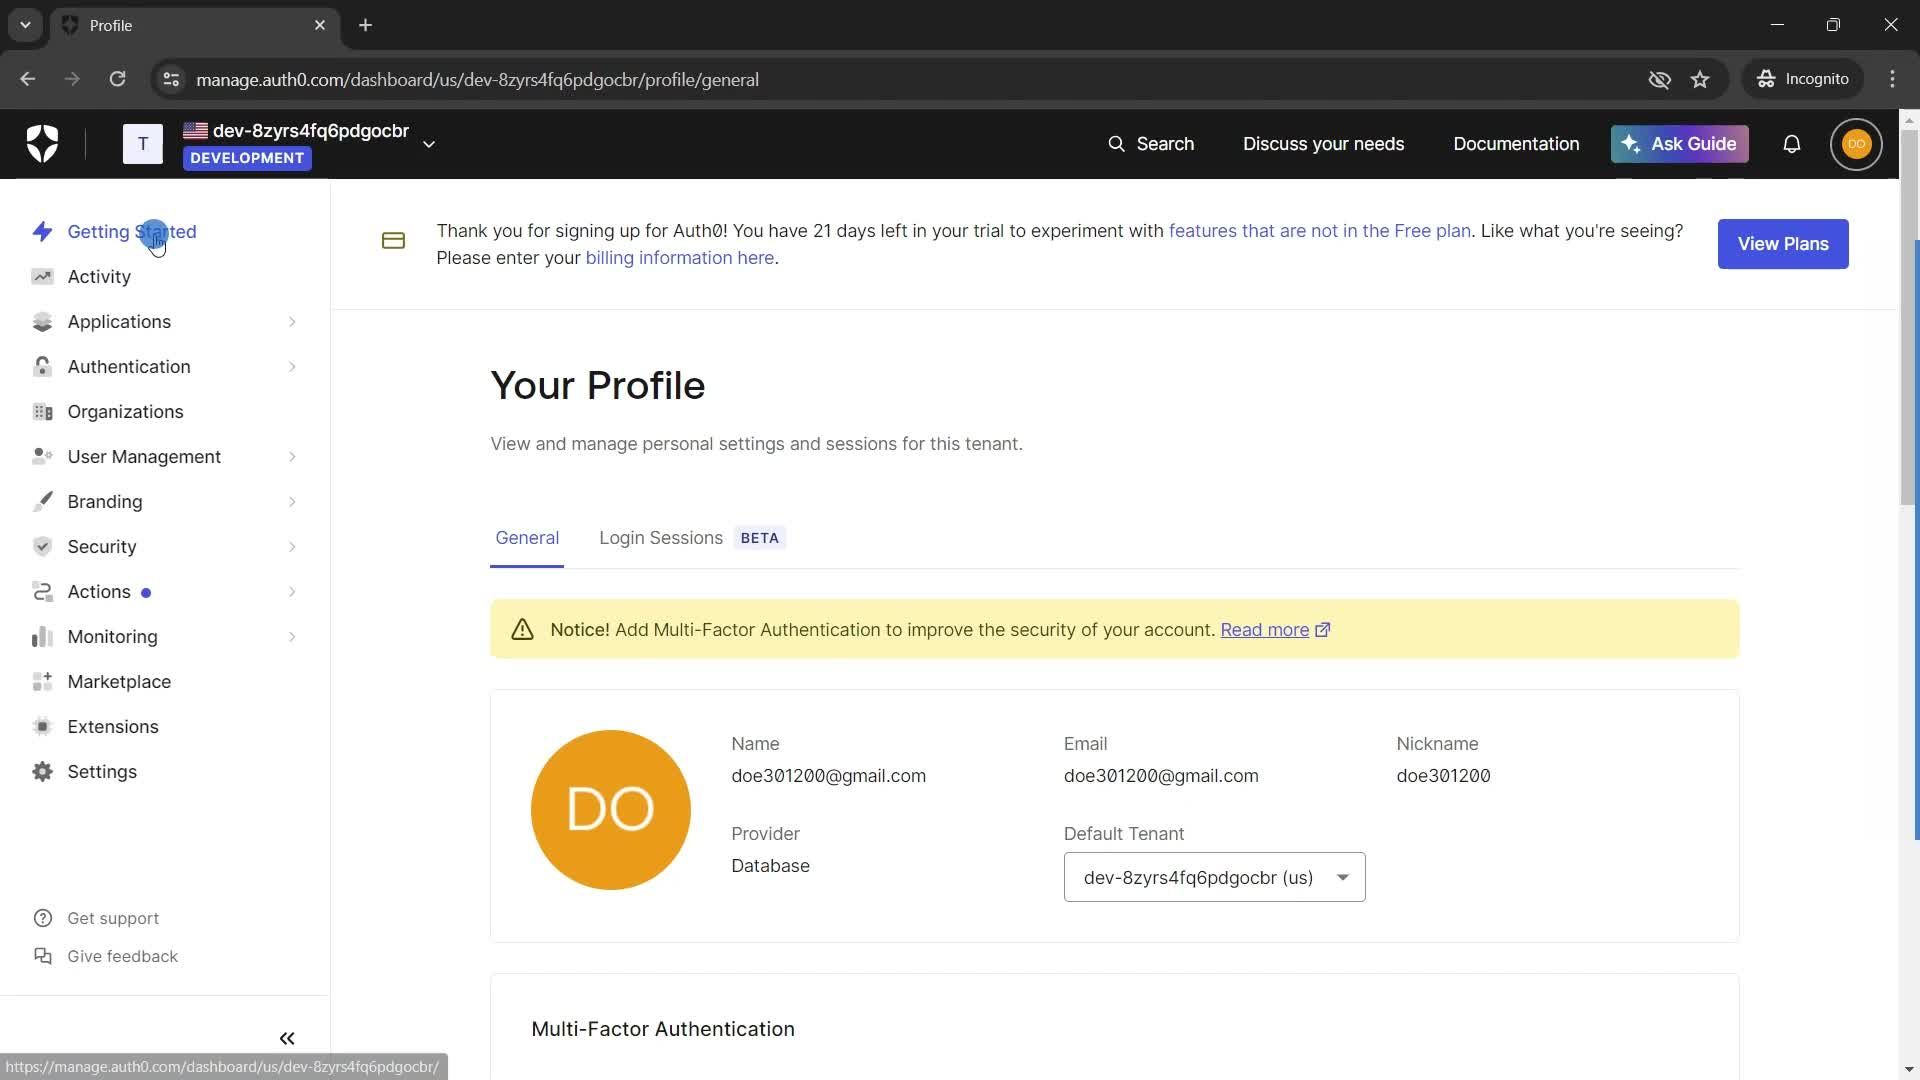The image size is (1920, 1080).
Task: Open the Documentation link
Action: pyautogui.click(x=1516, y=144)
